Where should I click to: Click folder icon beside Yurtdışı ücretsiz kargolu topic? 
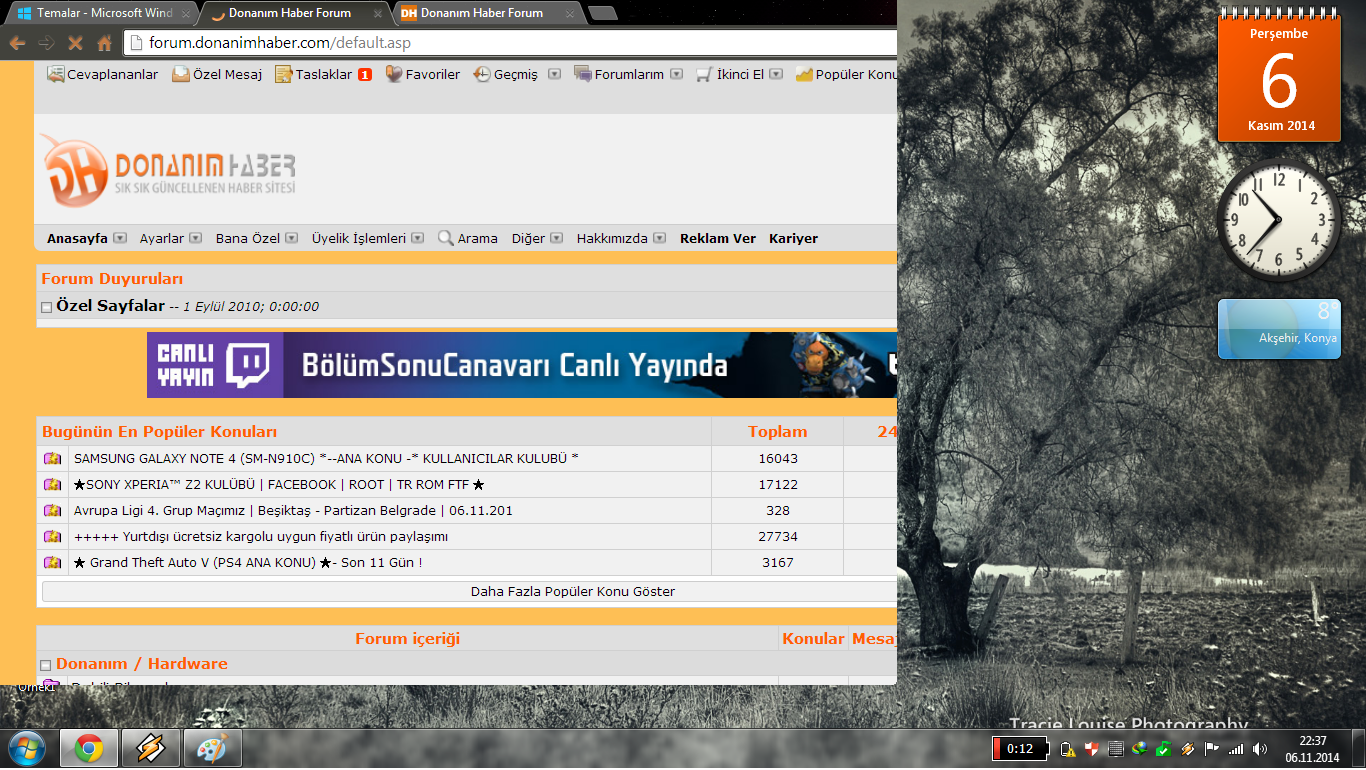point(52,536)
